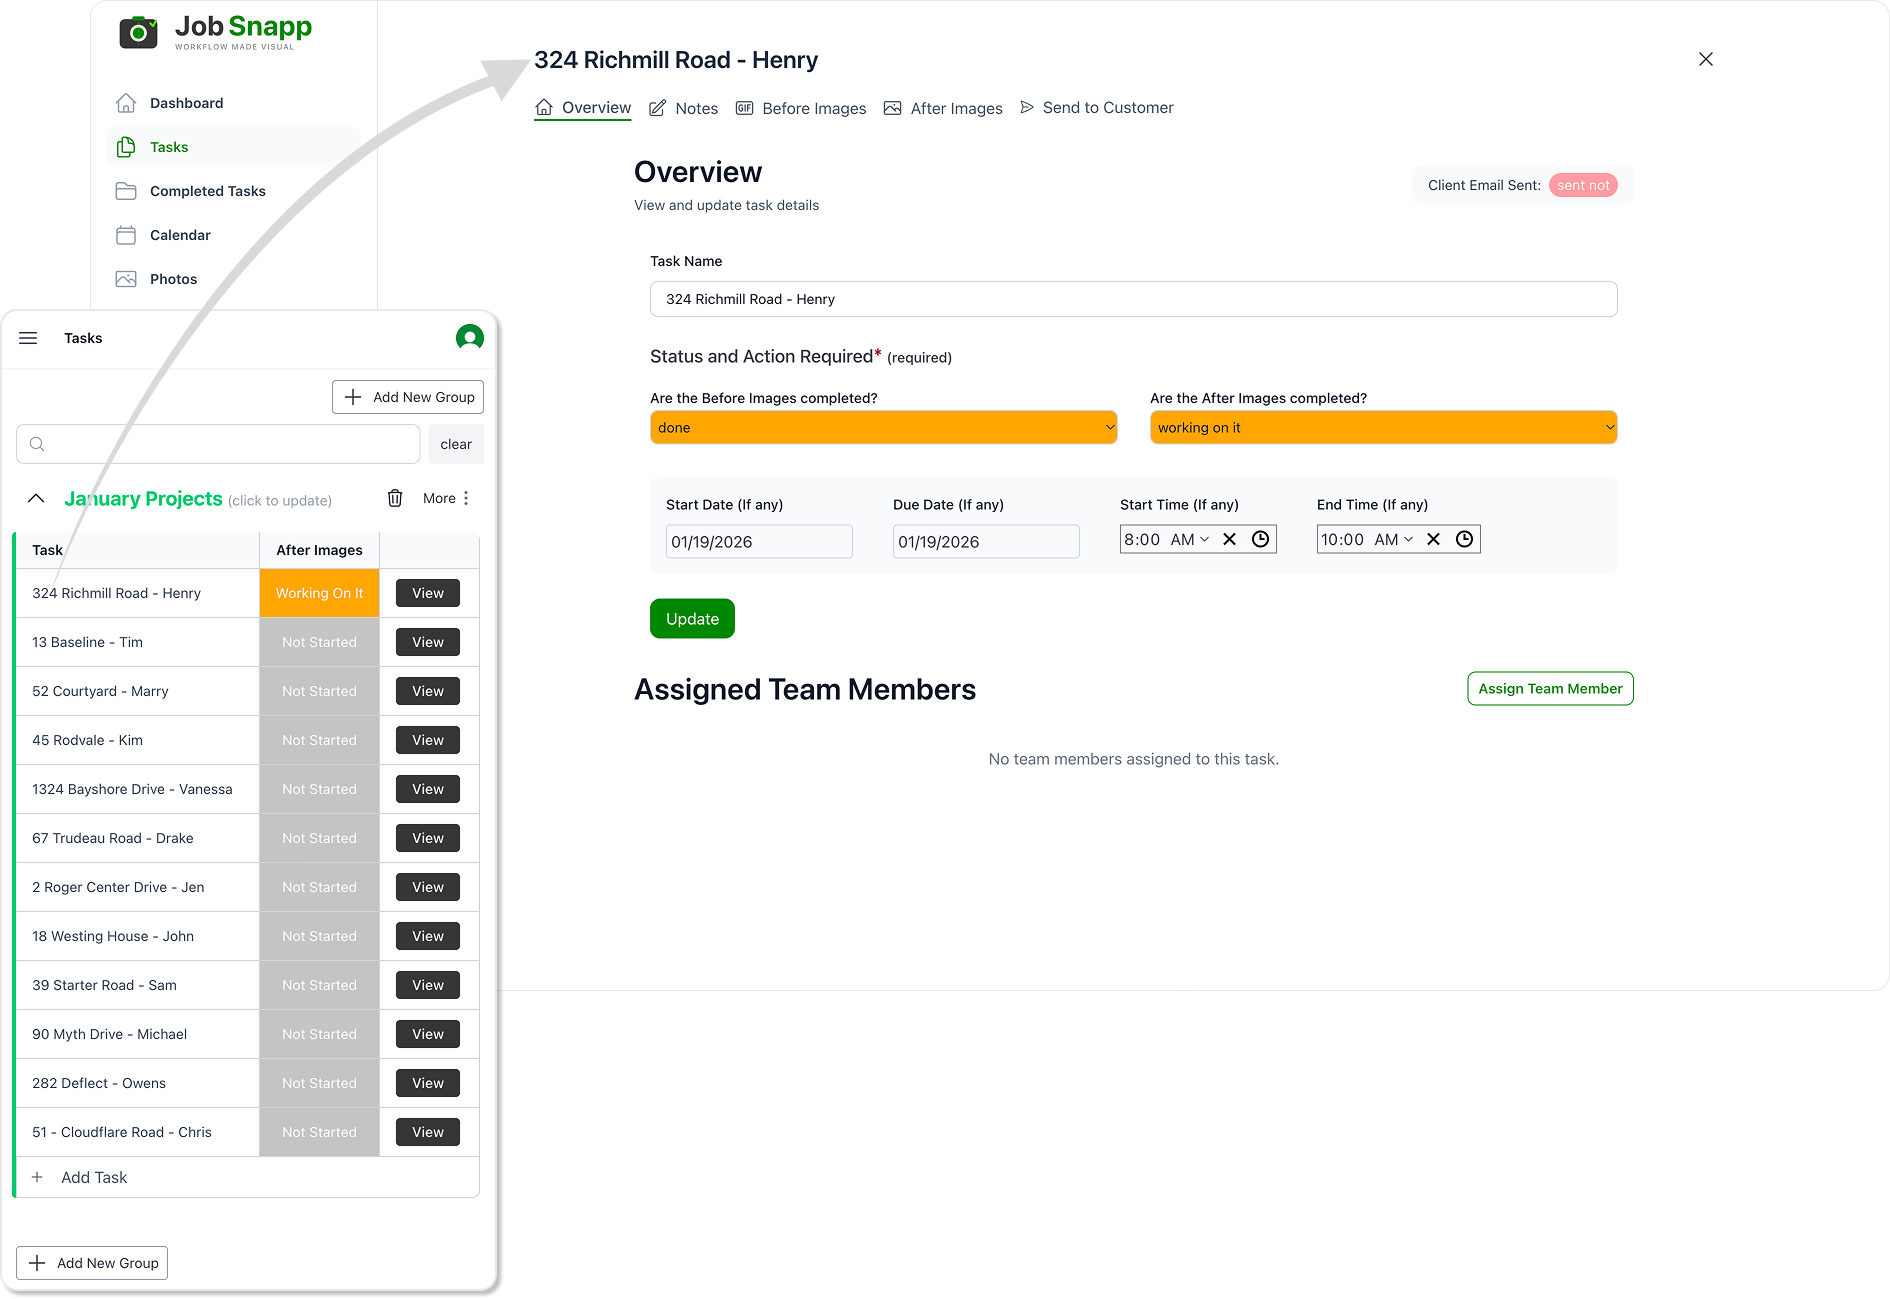
Task: Click Assign Team Member
Action: tap(1549, 688)
